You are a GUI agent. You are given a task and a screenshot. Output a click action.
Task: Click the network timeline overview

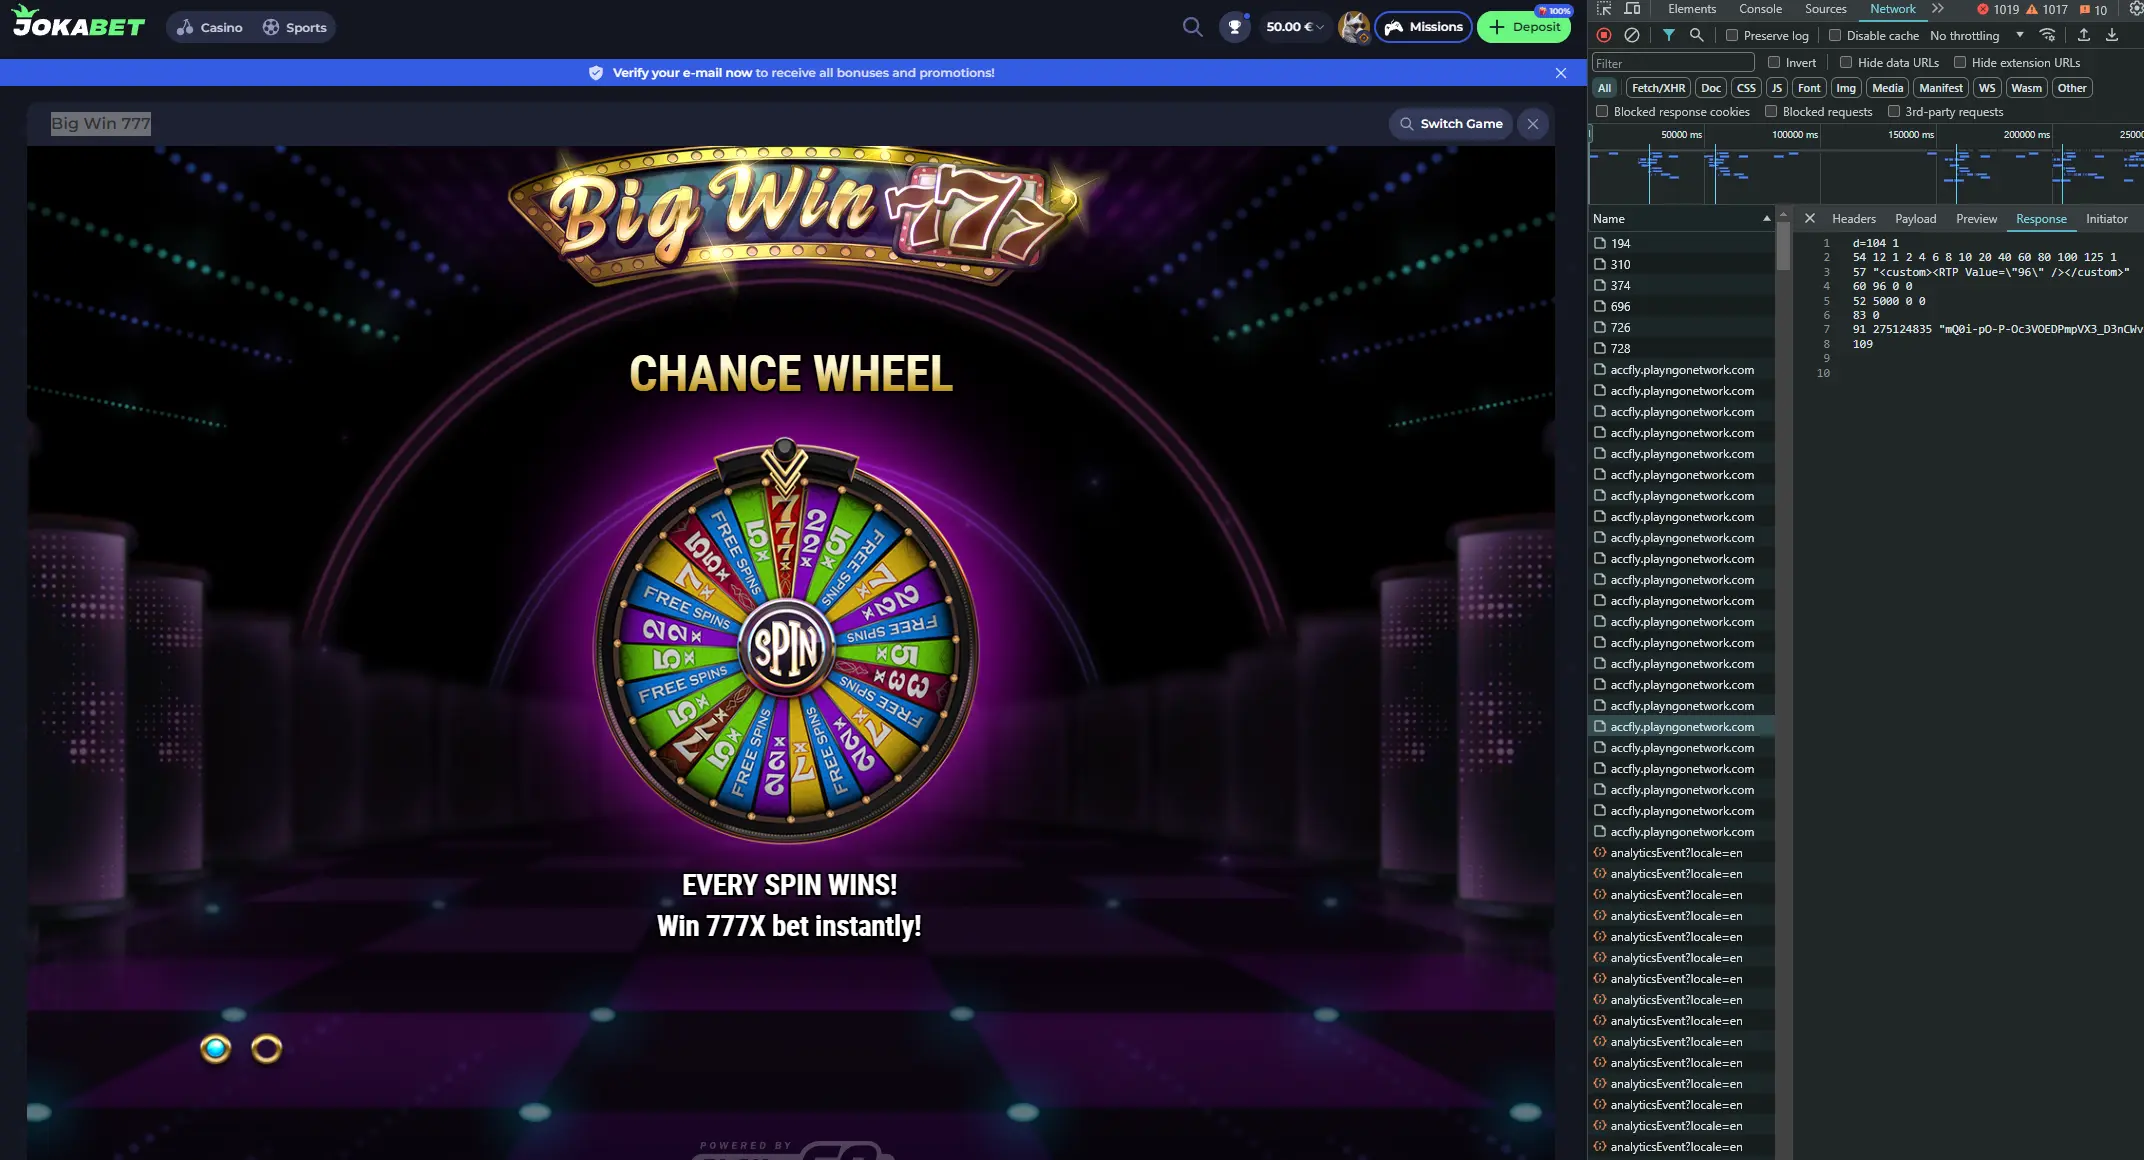(1866, 175)
